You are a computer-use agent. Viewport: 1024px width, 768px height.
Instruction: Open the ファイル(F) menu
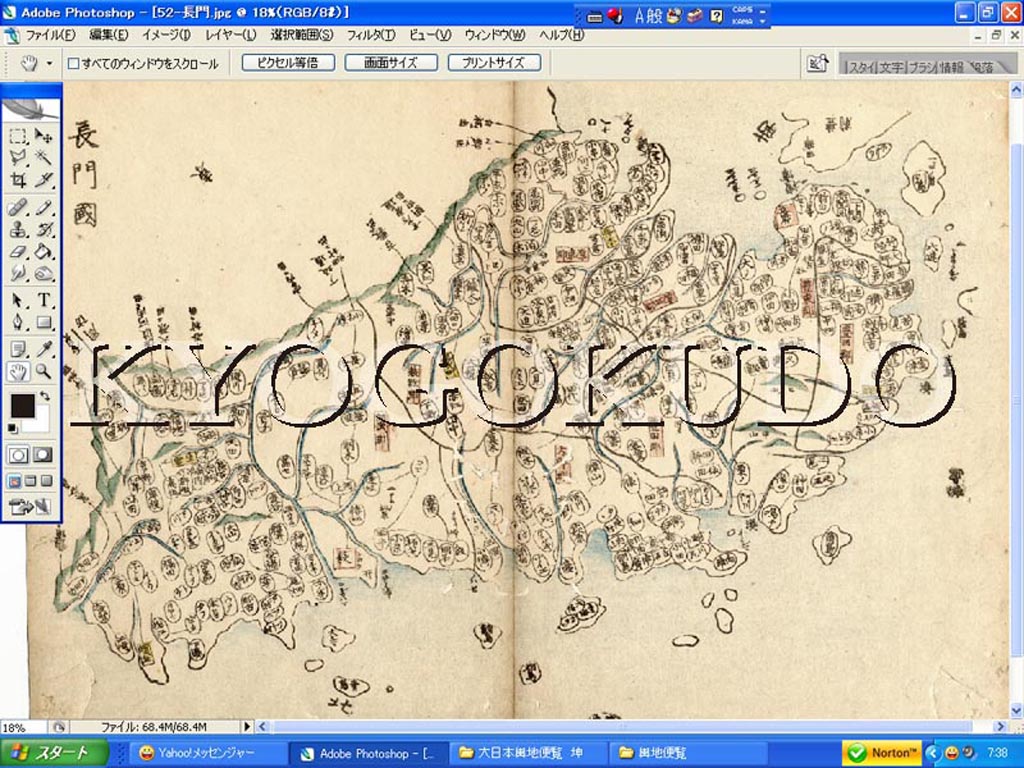50,35
